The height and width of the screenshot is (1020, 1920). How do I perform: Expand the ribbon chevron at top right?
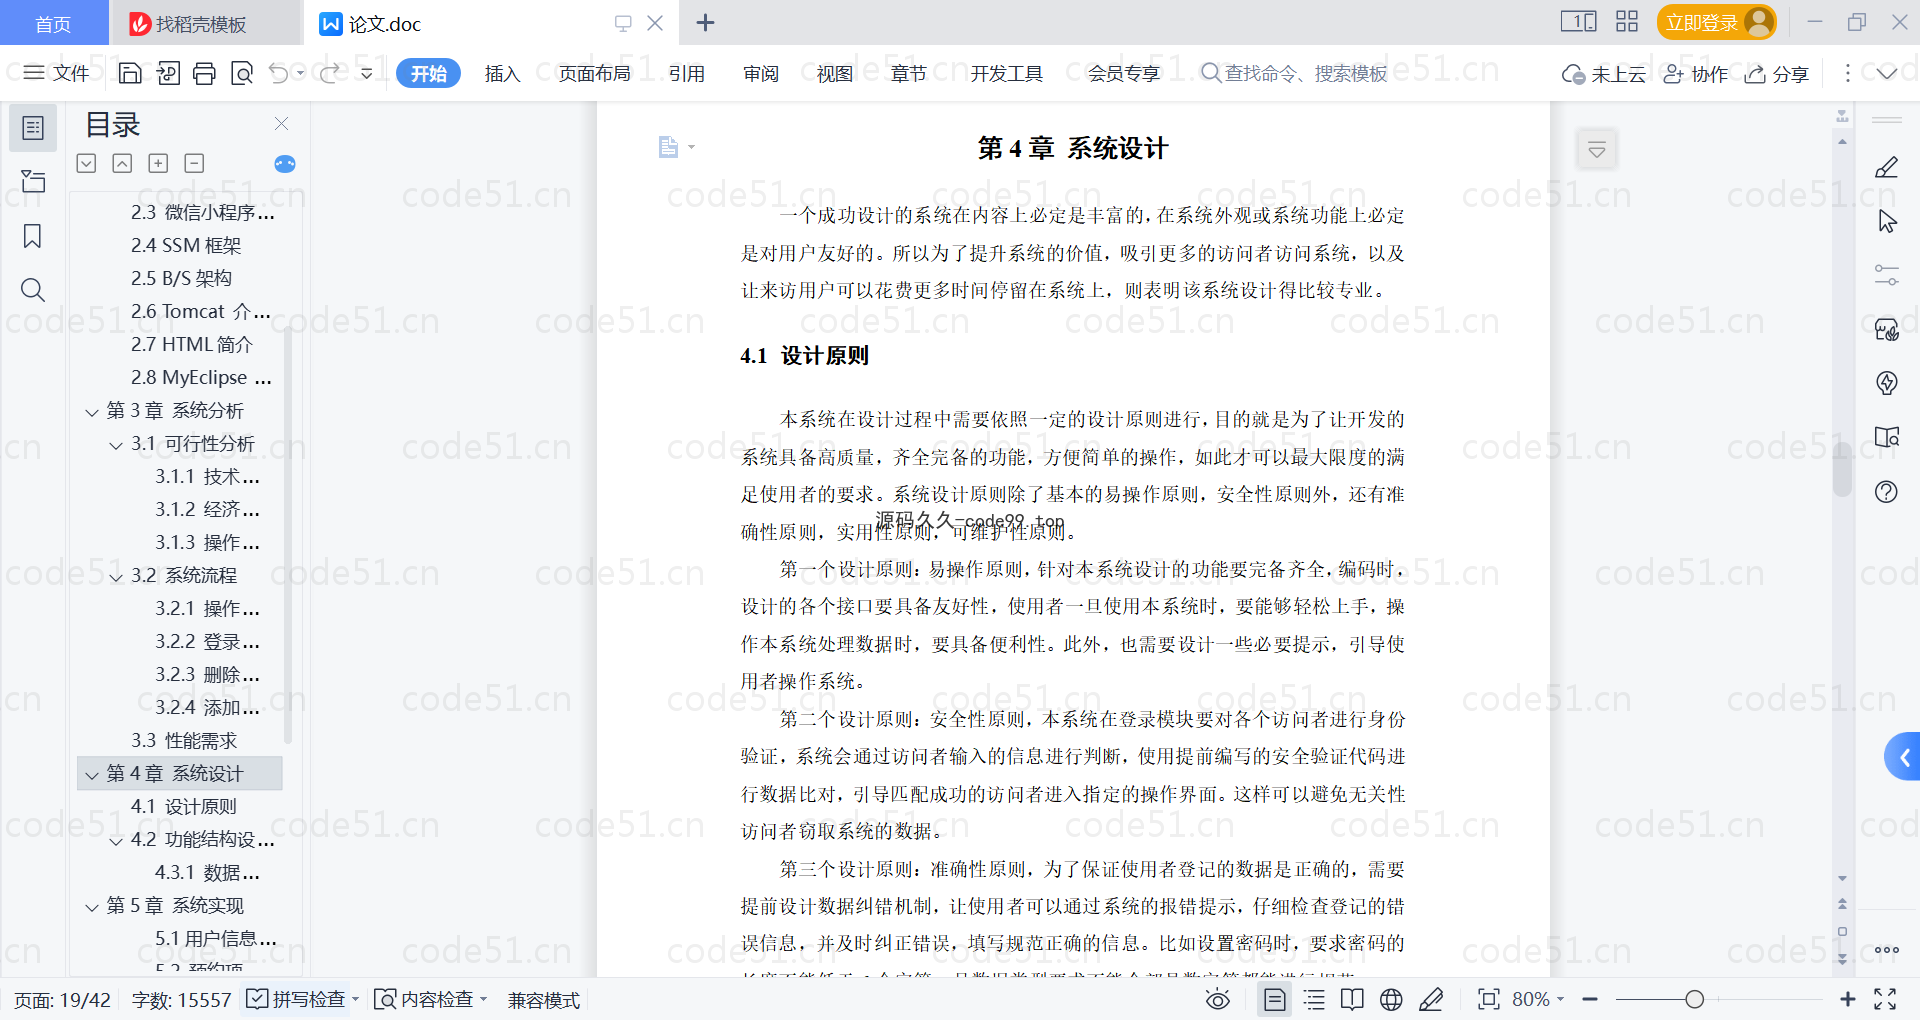(1887, 73)
